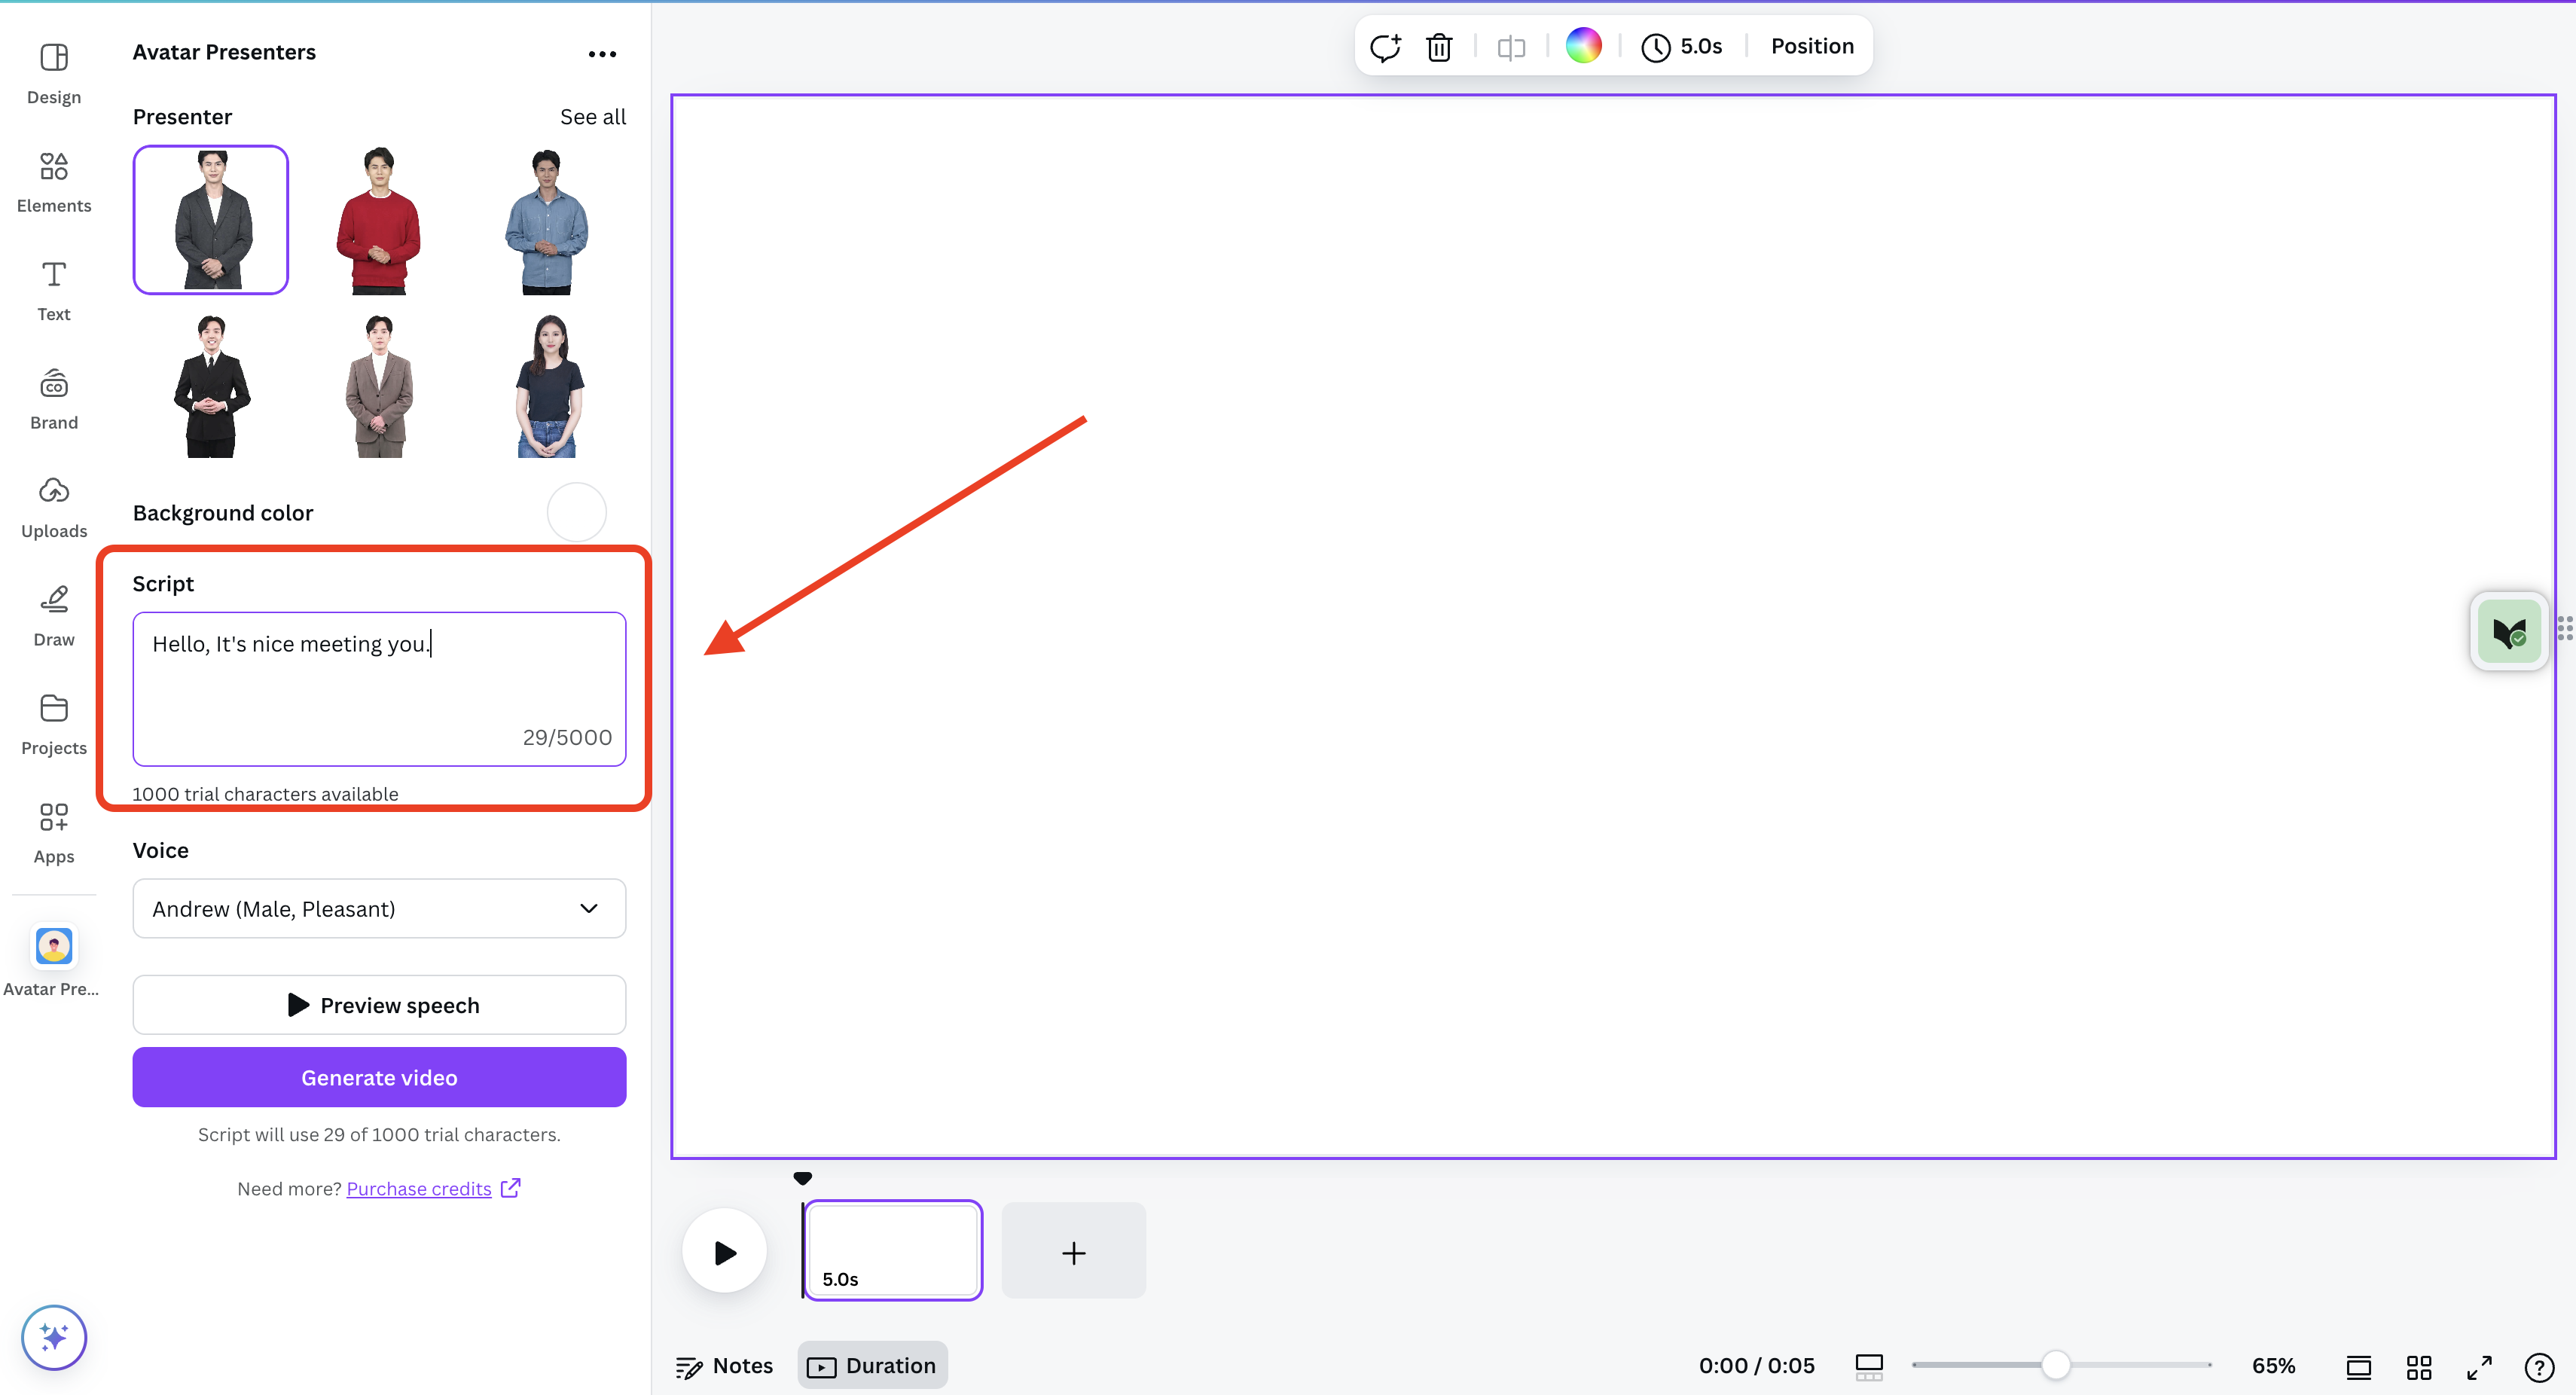Image resolution: width=2576 pixels, height=1395 pixels.
Task: Expand the Position panel options
Action: pos(1811,47)
